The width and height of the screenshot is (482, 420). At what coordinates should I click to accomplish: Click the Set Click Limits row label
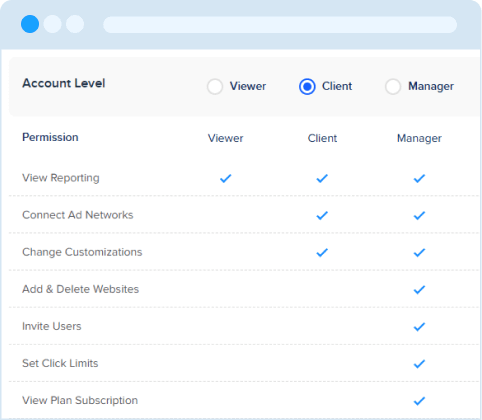[60, 363]
